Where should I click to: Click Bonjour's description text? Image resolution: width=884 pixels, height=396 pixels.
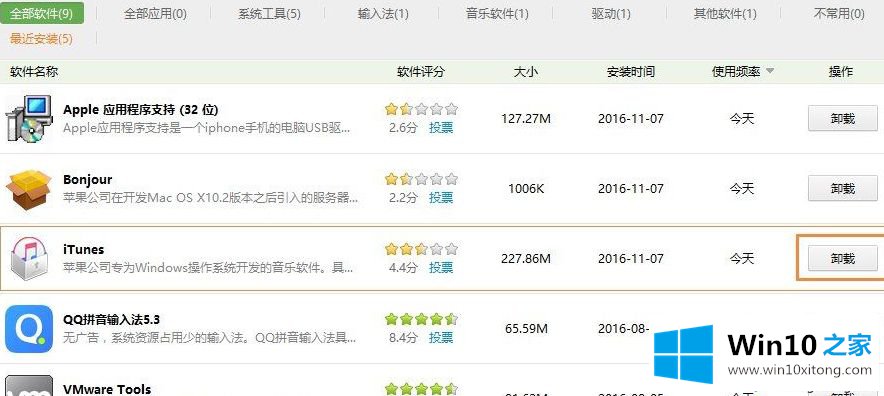pyautogui.click(x=210, y=198)
